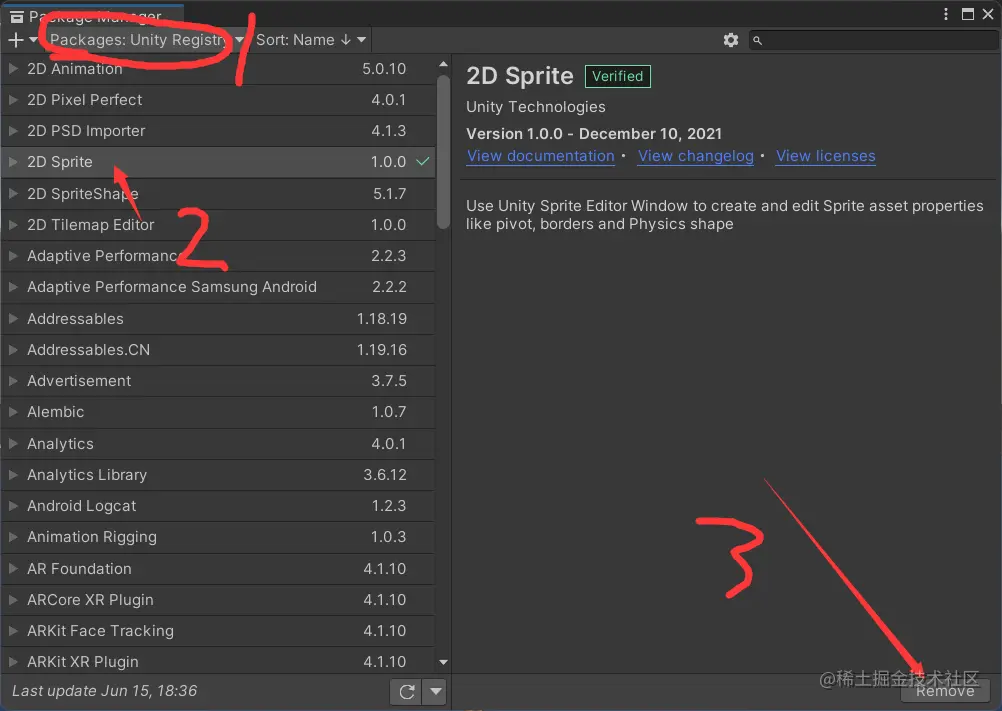
Task: Click the View documentation link
Action: pyautogui.click(x=541, y=157)
